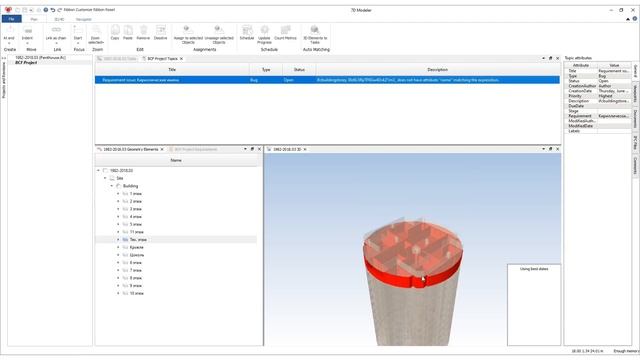This screenshot has width=640, height=360.
Task: Switch to the 1982-2018.03 Geometry Elements tab
Action: 130,149
